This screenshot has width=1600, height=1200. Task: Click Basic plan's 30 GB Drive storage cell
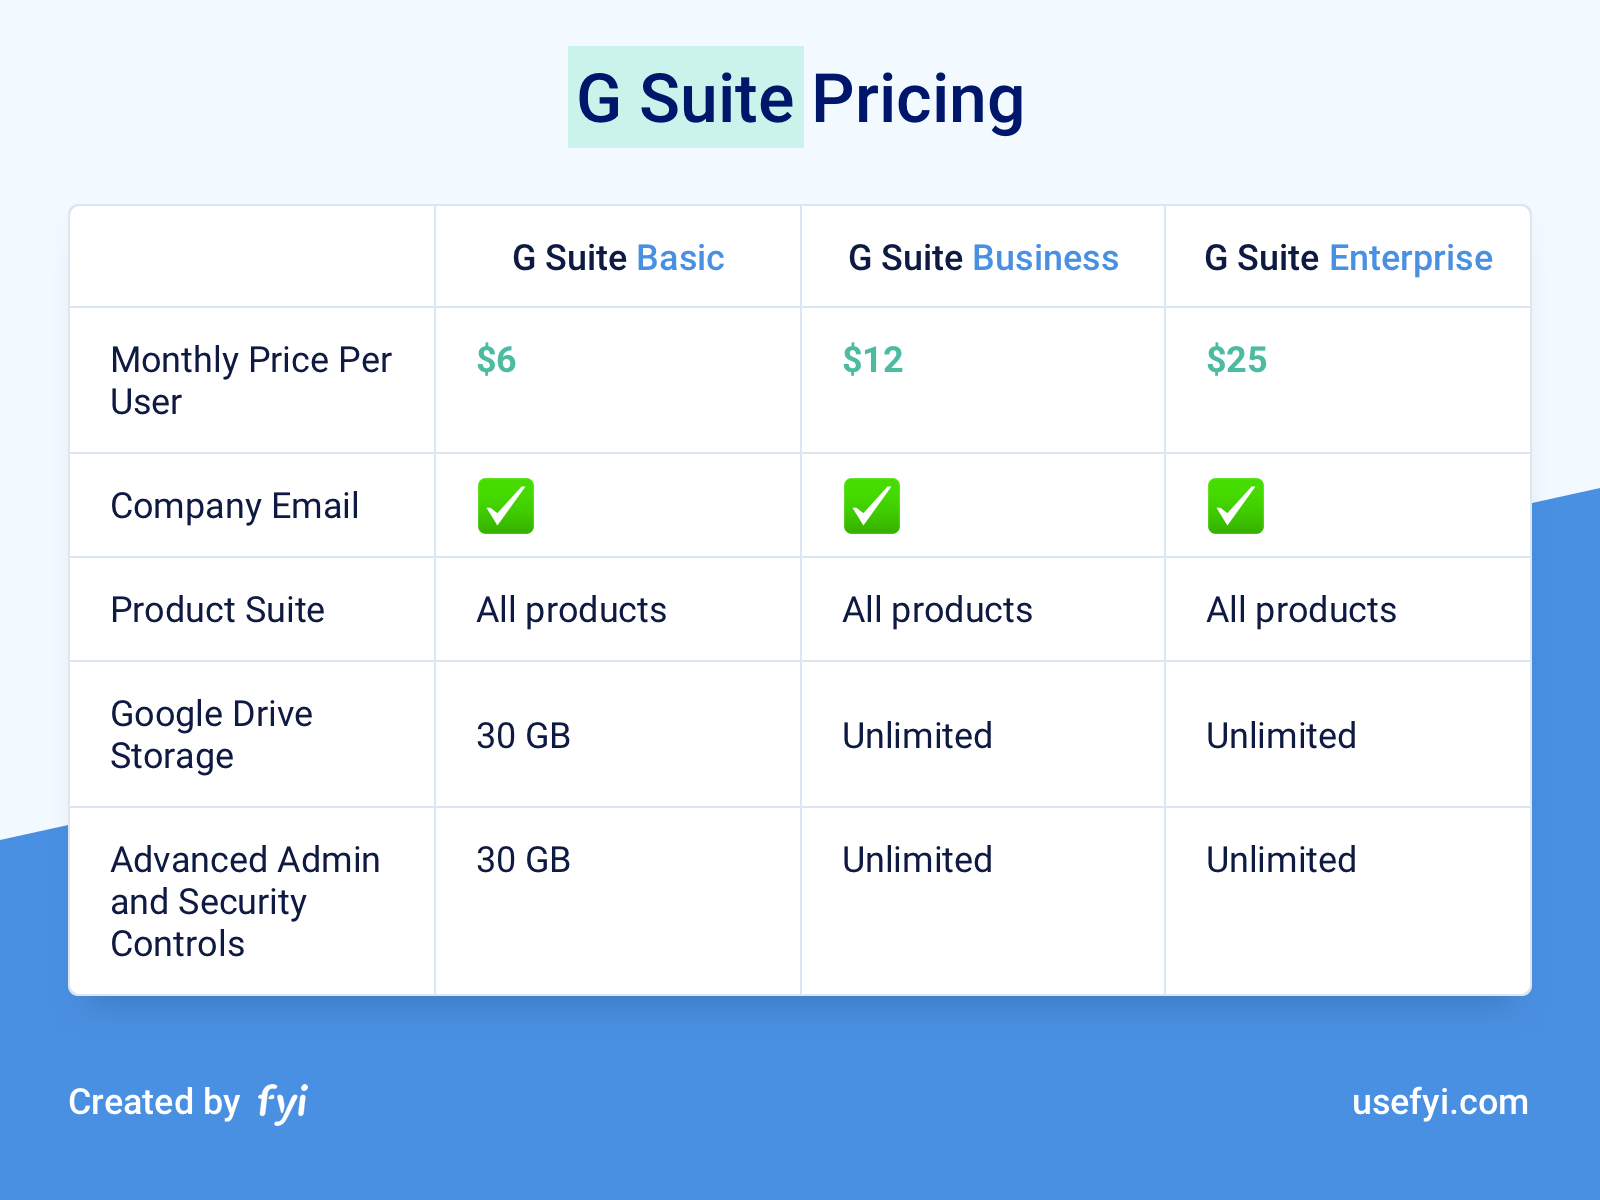coord(523,736)
